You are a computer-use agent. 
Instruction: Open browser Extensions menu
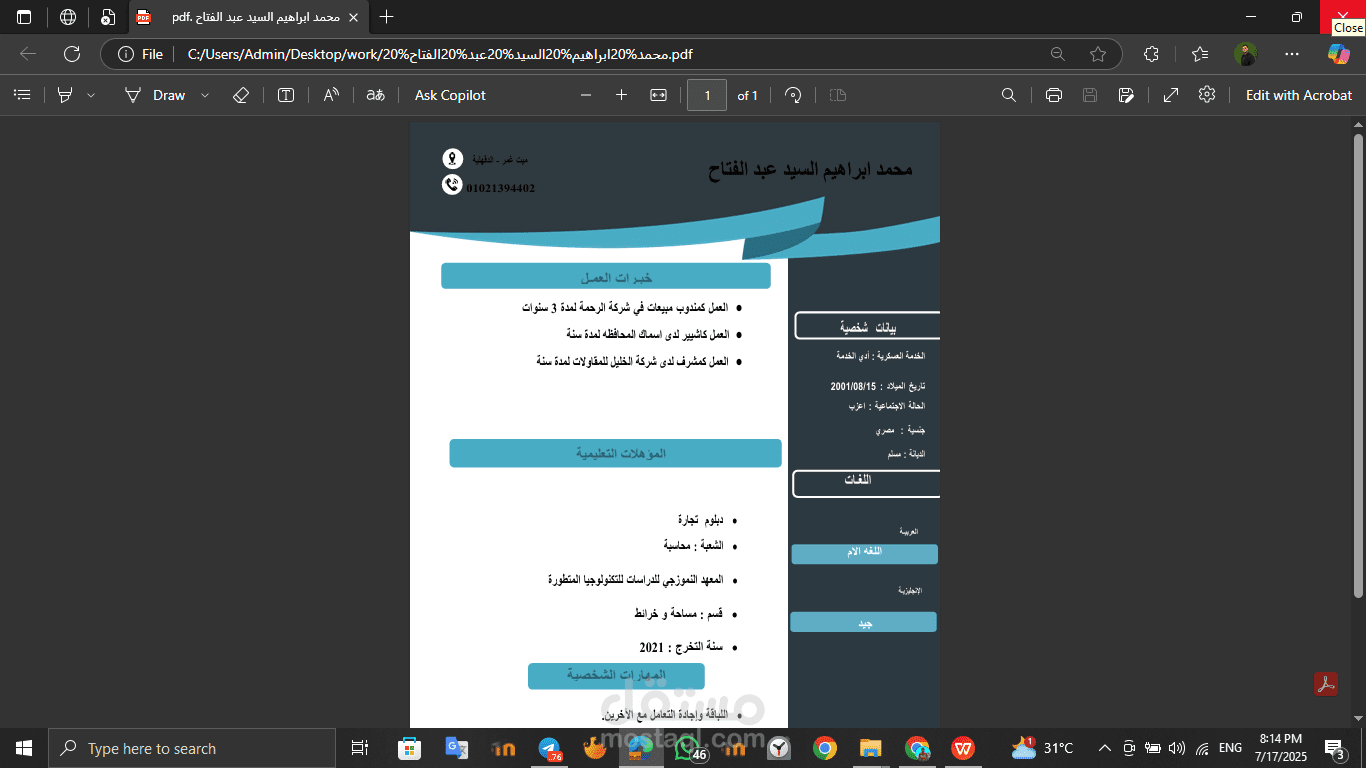[x=1151, y=54]
